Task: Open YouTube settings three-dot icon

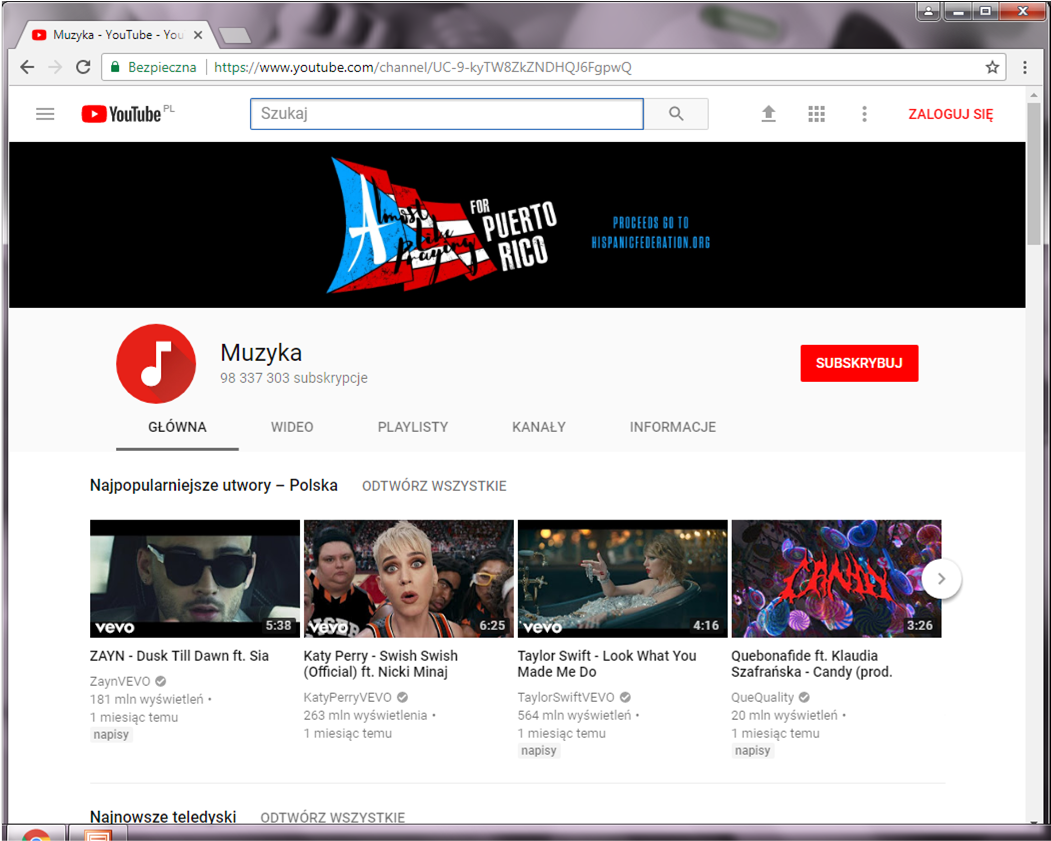Action: coord(865,114)
